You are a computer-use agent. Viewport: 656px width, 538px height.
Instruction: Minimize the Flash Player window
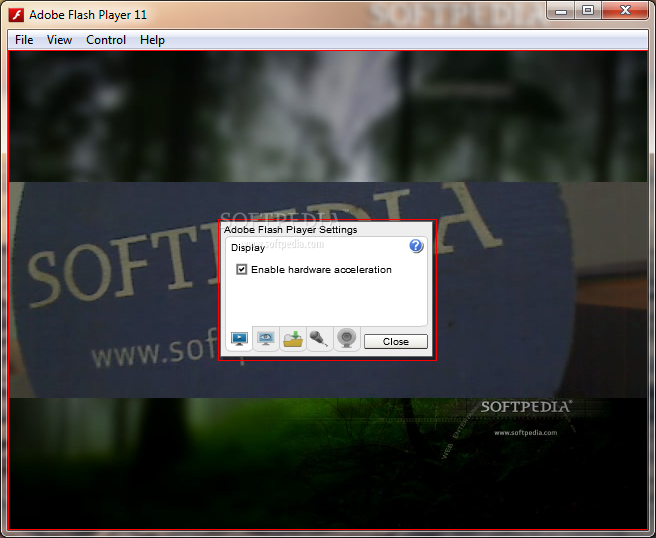pyautogui.click(x=561, y=11)
